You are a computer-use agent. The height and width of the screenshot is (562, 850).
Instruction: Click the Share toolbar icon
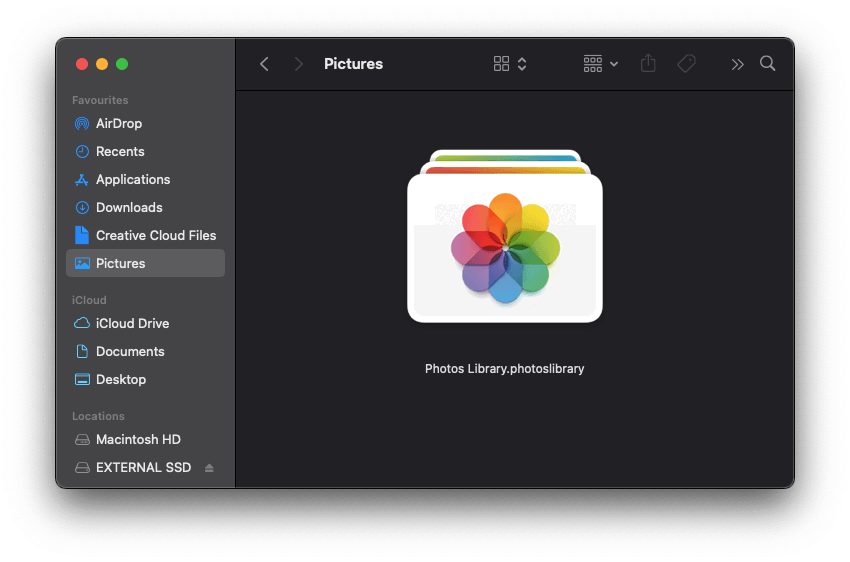click(x=648, y=64)
